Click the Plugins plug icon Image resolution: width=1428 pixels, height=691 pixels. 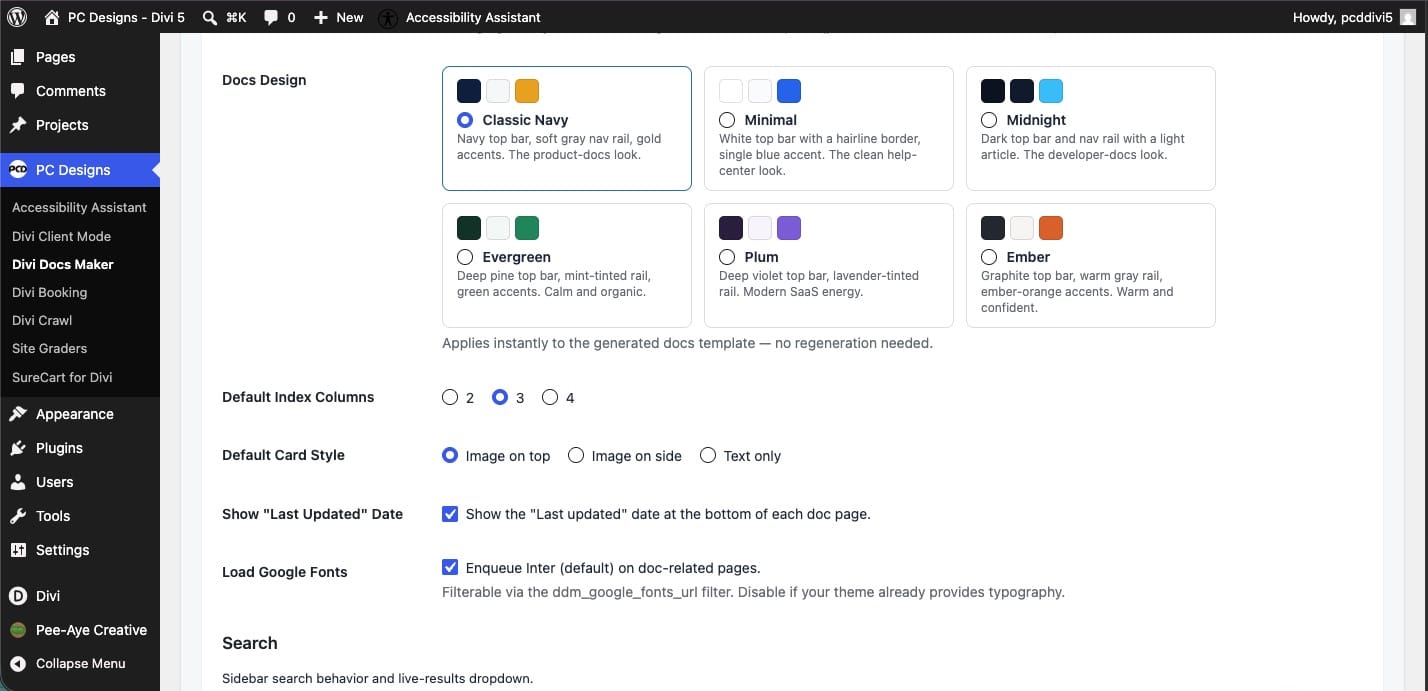[18, 448]
